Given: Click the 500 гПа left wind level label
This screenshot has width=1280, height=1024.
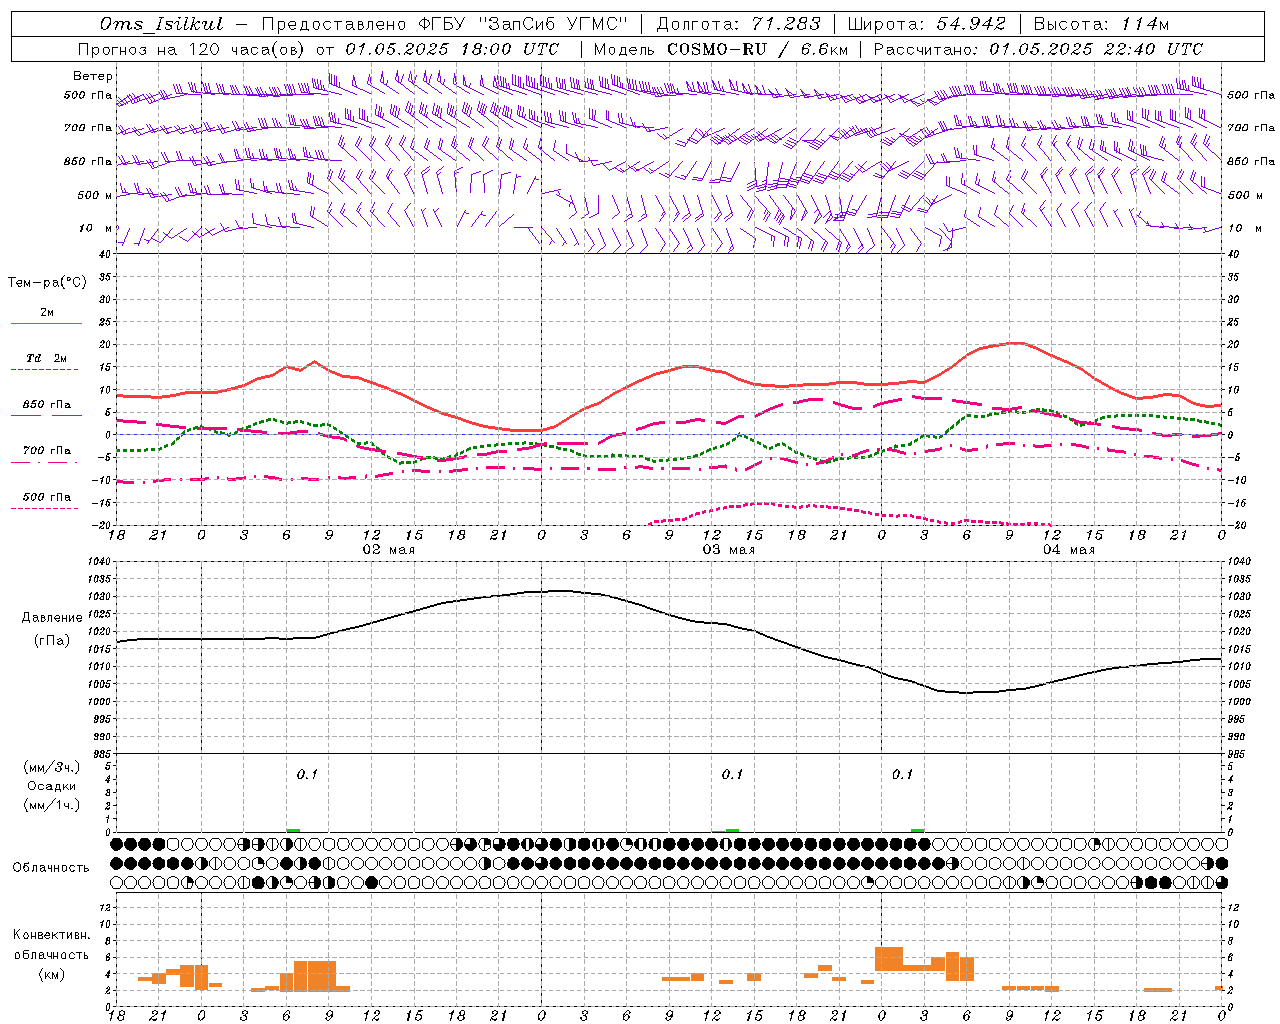Looking at the screenshot, I should click(x=88, y=95).
